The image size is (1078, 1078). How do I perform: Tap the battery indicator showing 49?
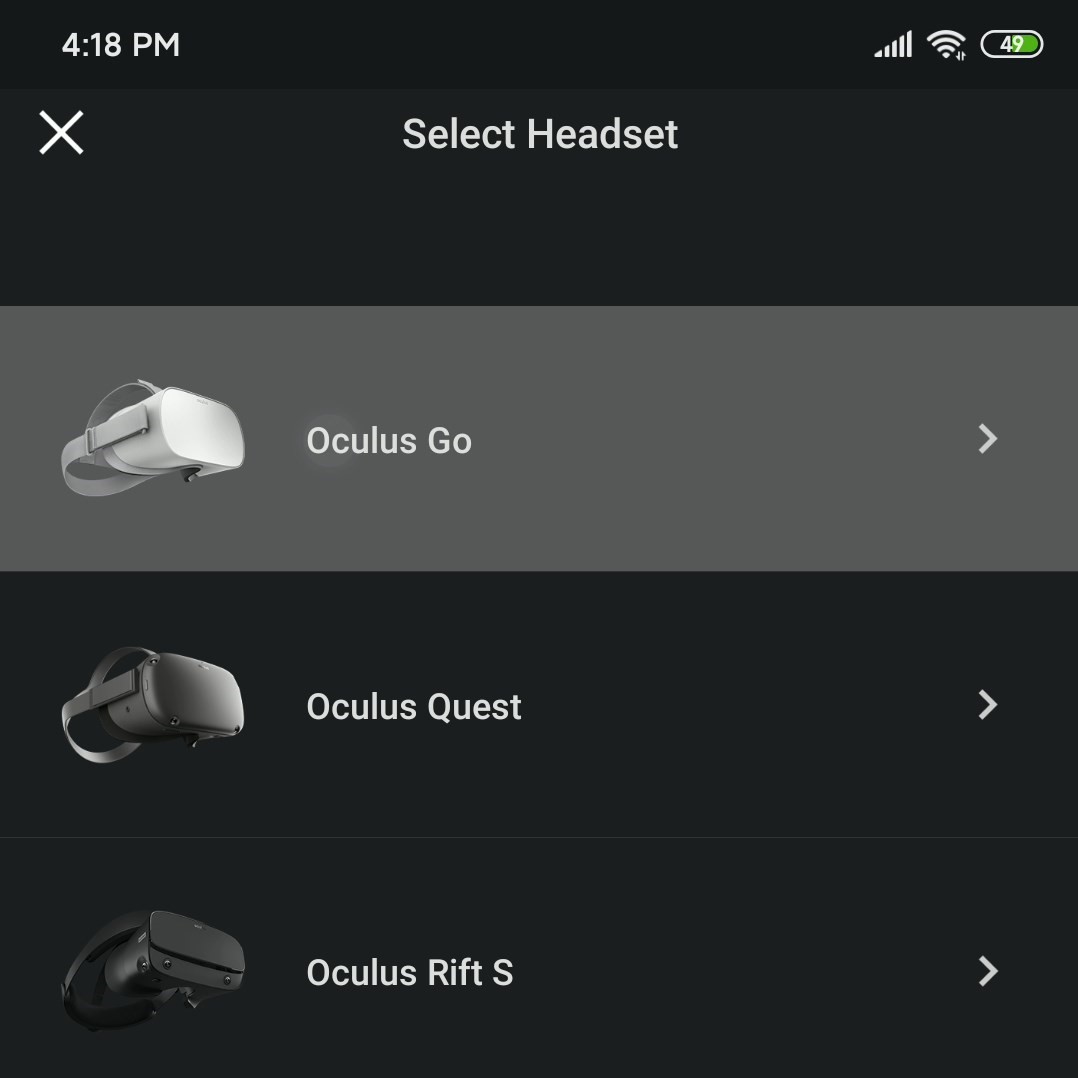[x=1012, y=45]
